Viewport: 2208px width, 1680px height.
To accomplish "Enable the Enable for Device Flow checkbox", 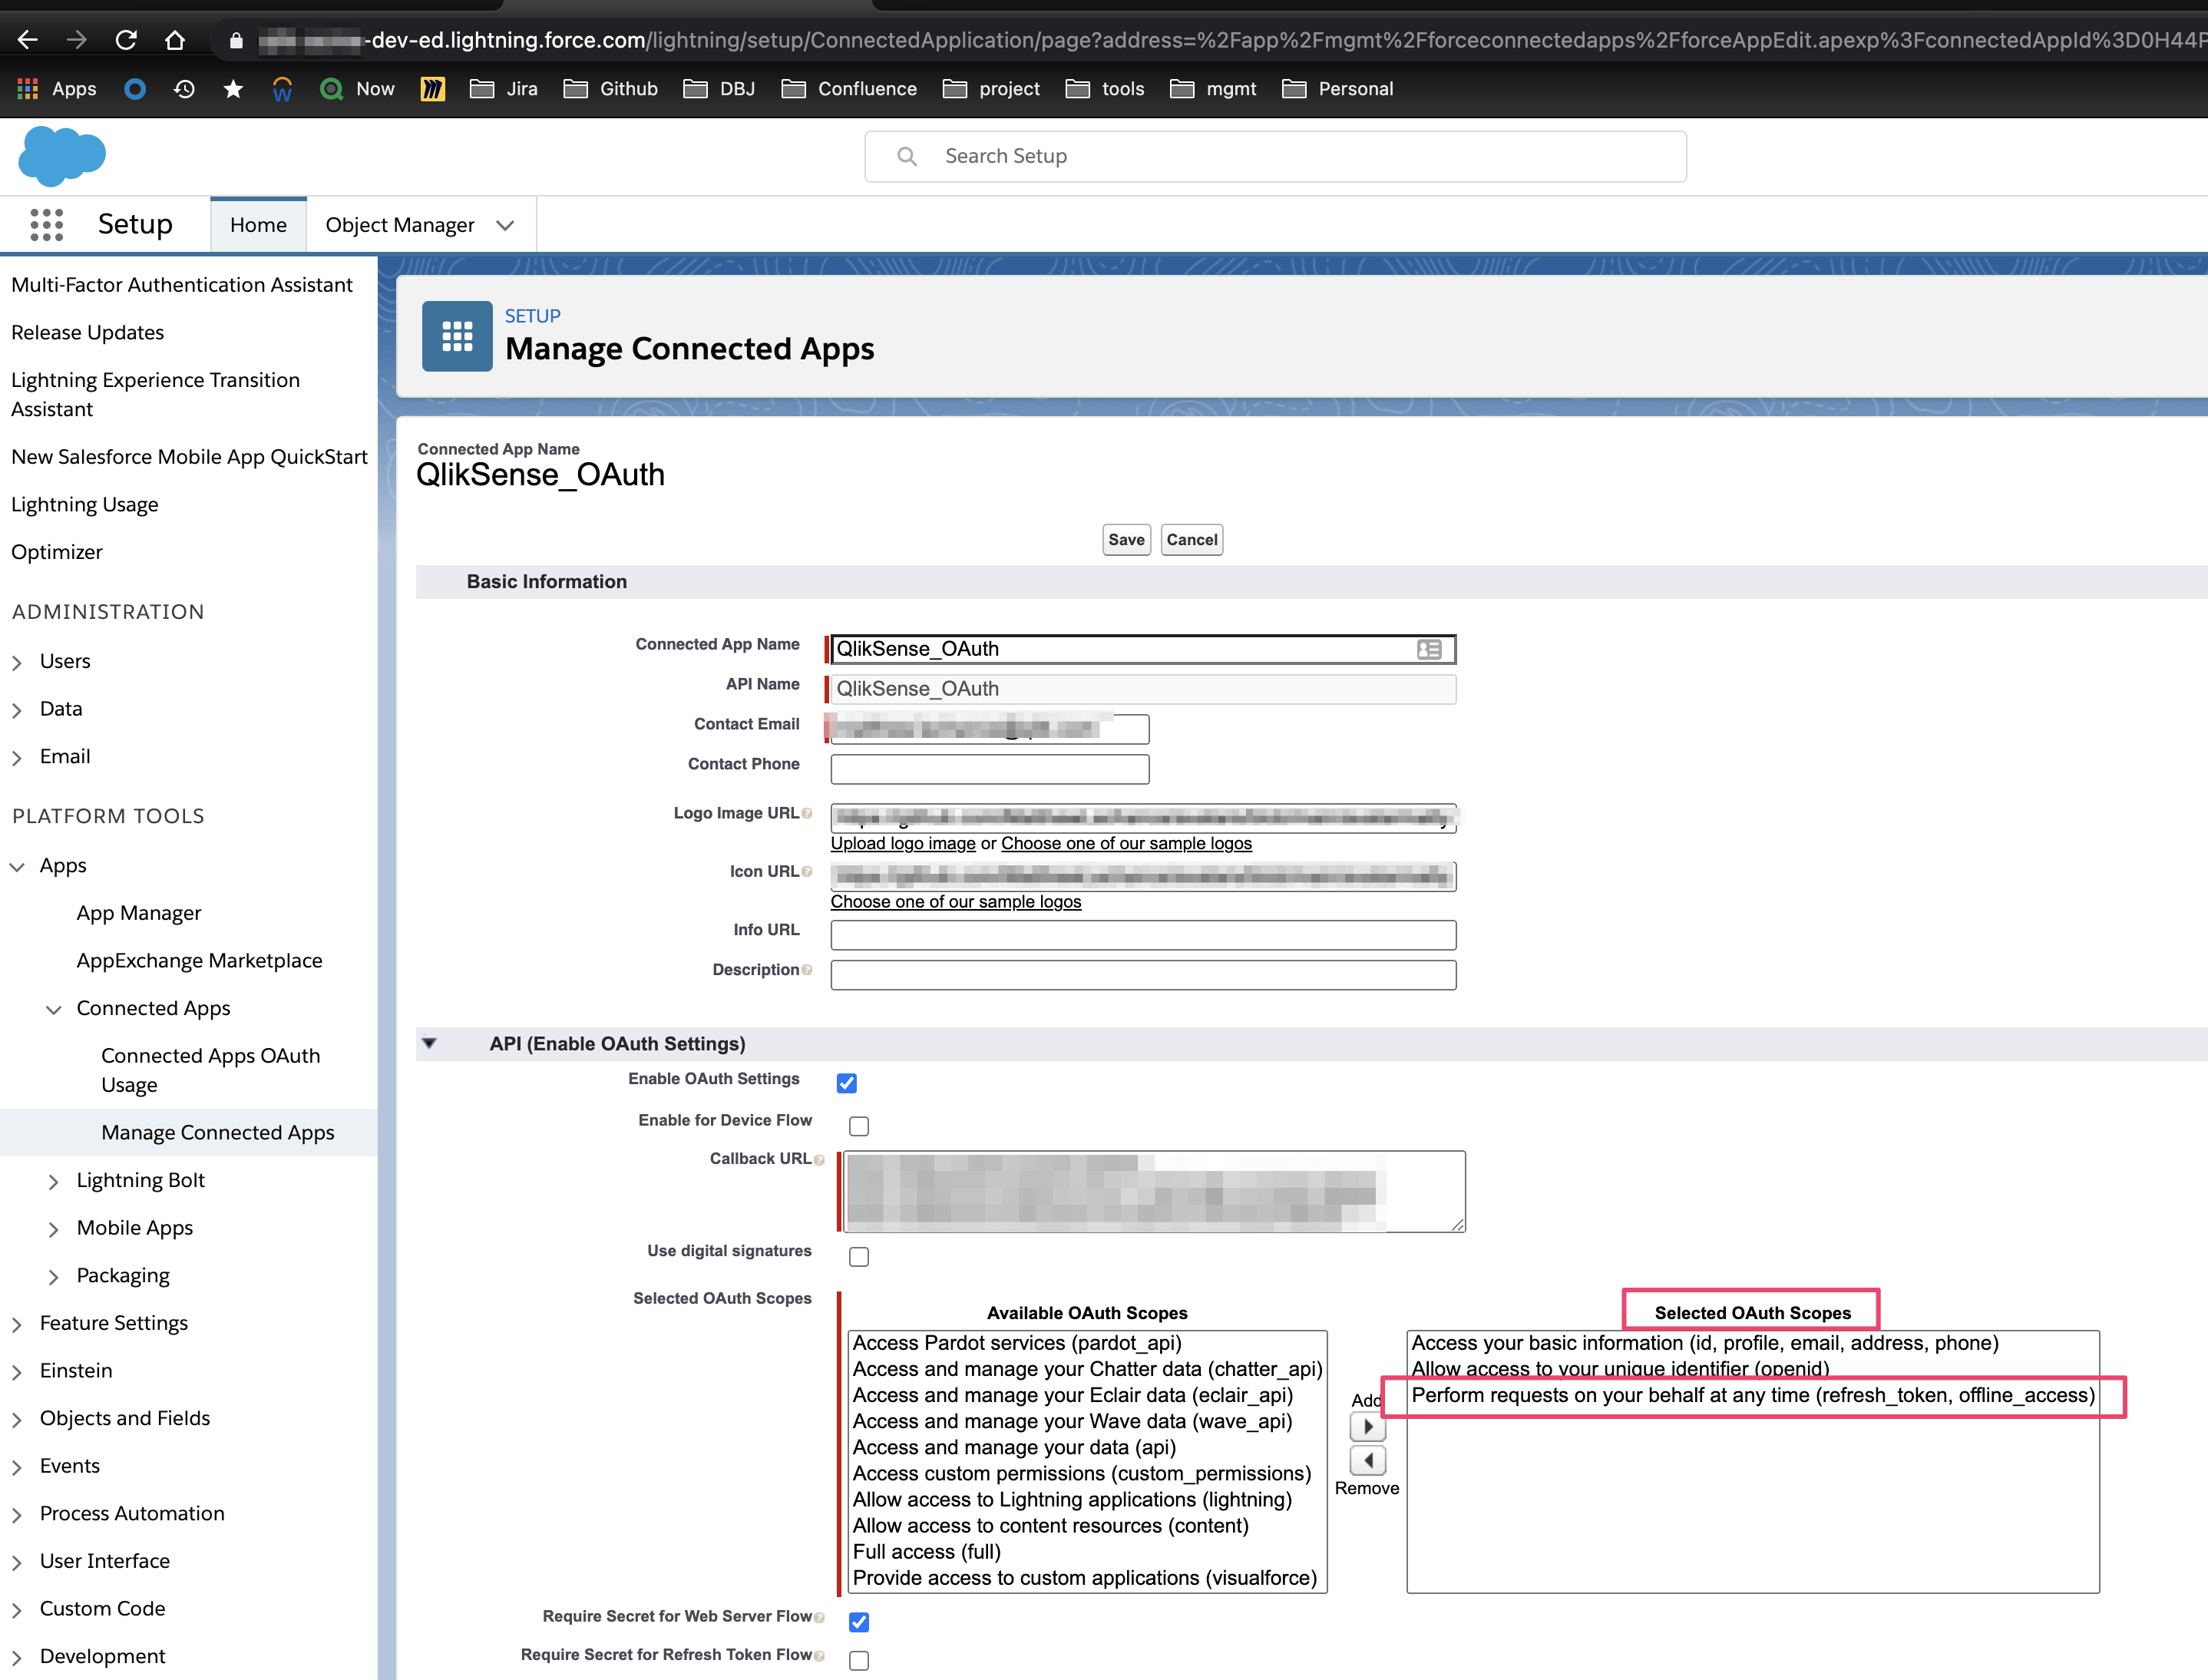I will [858, 1126].
